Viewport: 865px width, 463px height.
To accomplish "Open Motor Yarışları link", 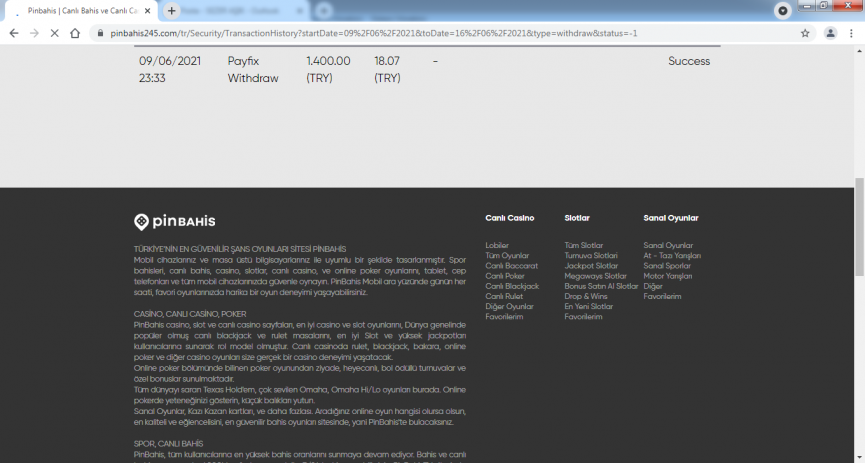I will pyautogui.click(x=668, y=276).
